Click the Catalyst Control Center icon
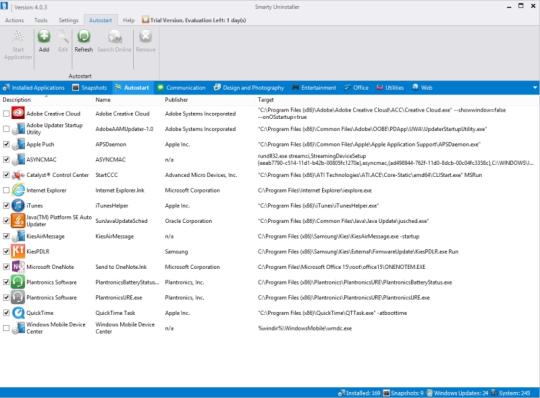This screenshot has width=540, height=398. 18,175
